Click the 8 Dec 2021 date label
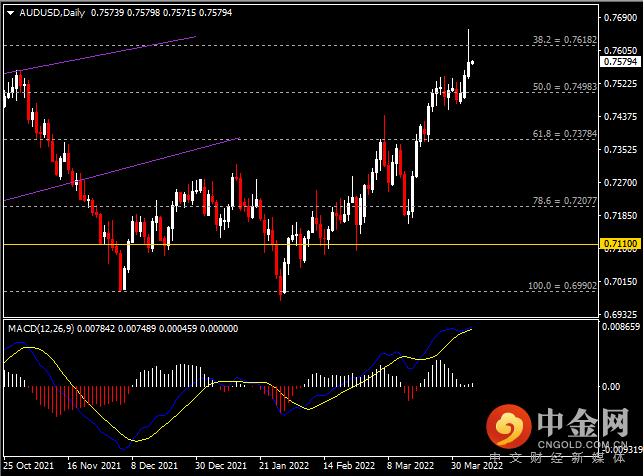This screenshot has height=476, width=643. (154, 466)
